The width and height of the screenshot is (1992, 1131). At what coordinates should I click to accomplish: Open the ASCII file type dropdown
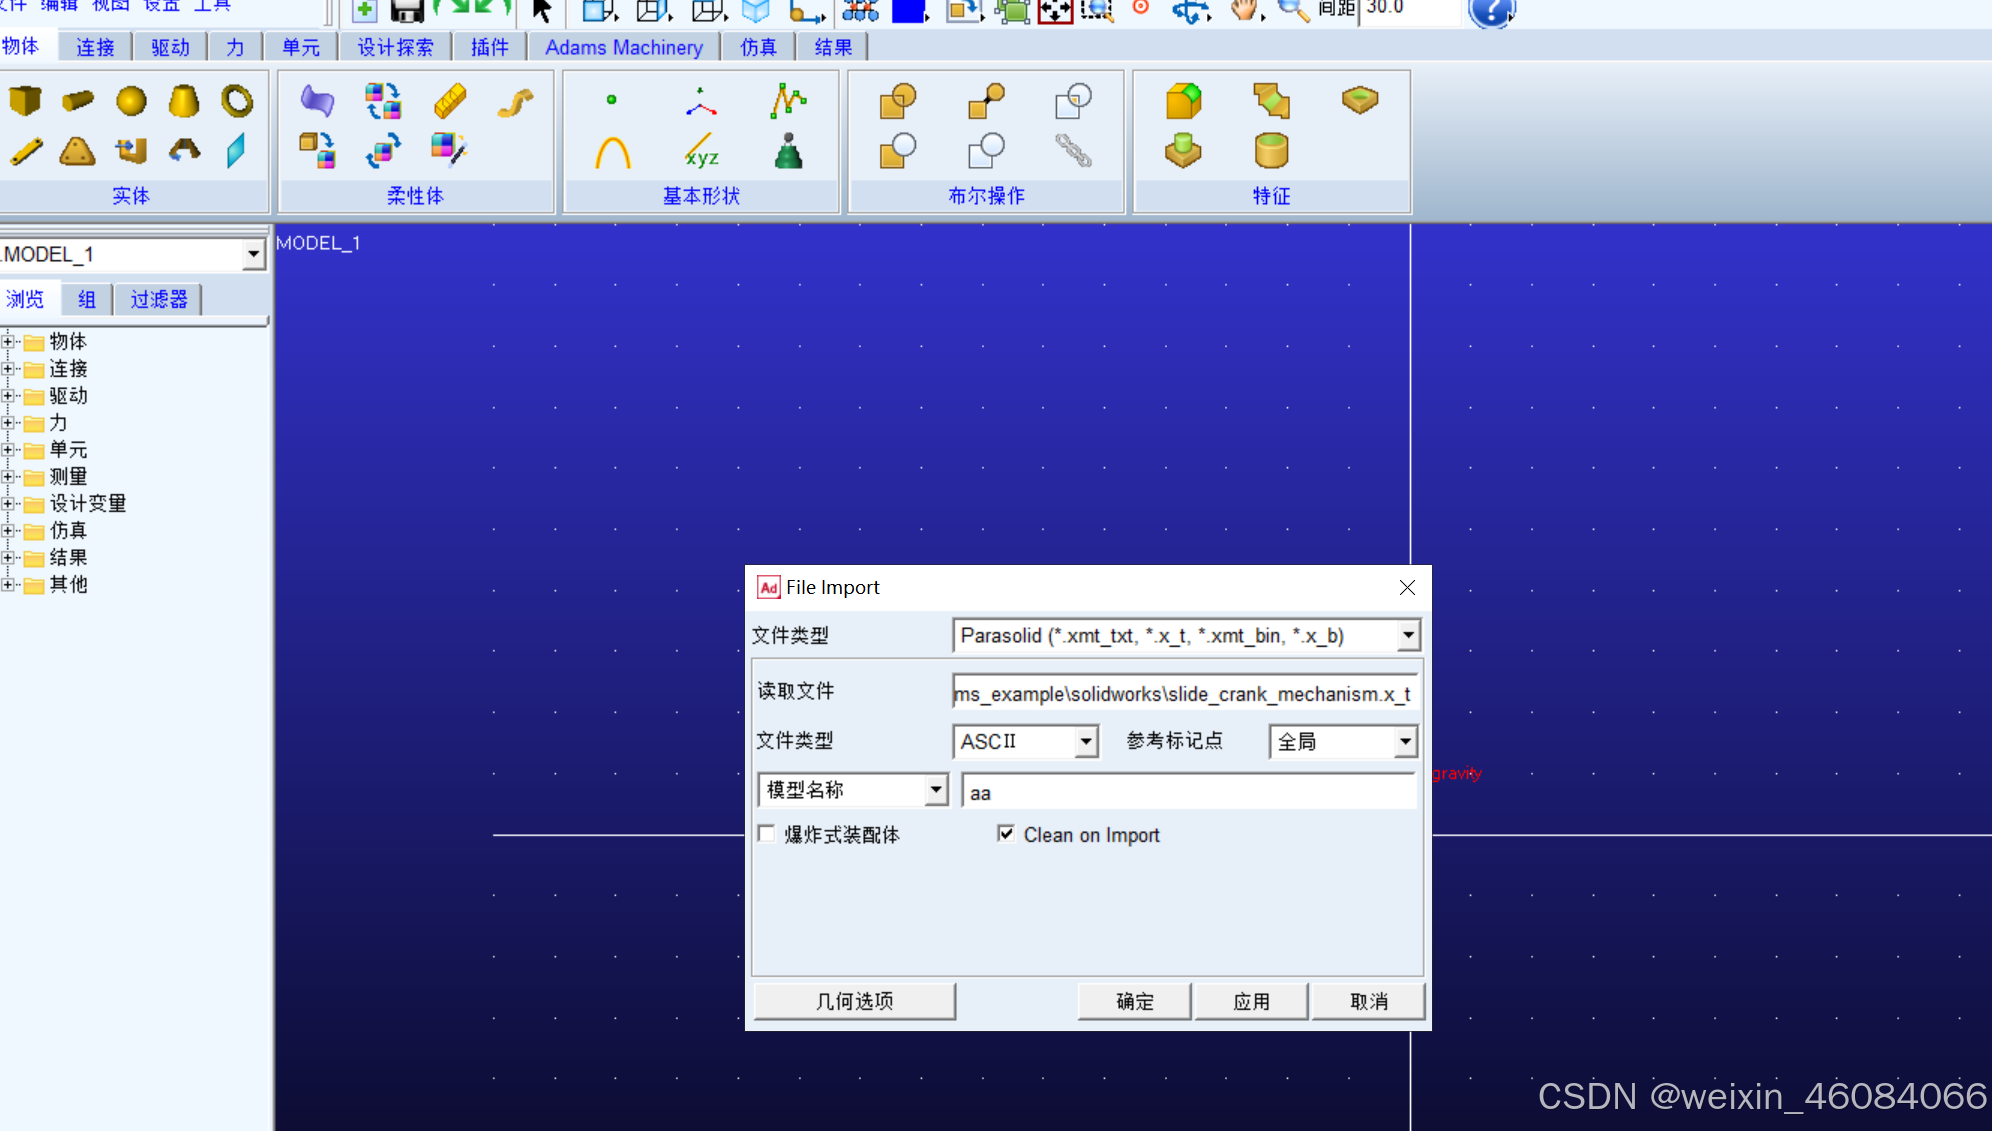pos(1086,742)
